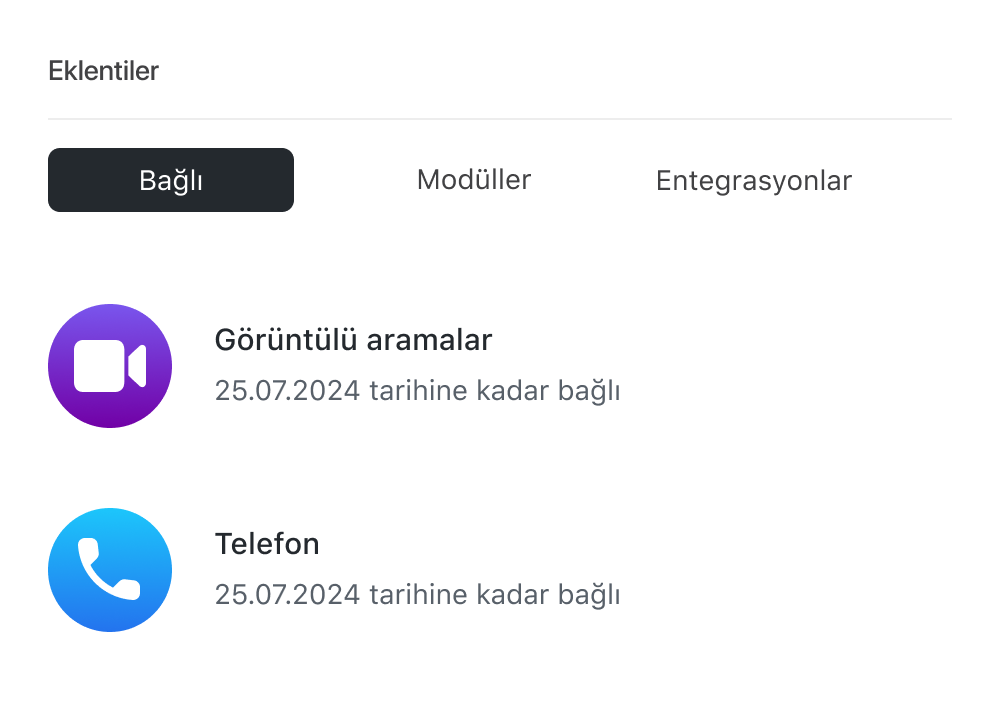The height and width of the screenshot is (716, 1008).
Task: Click the purple video camera icon
Action: click(x=110, y=366)
